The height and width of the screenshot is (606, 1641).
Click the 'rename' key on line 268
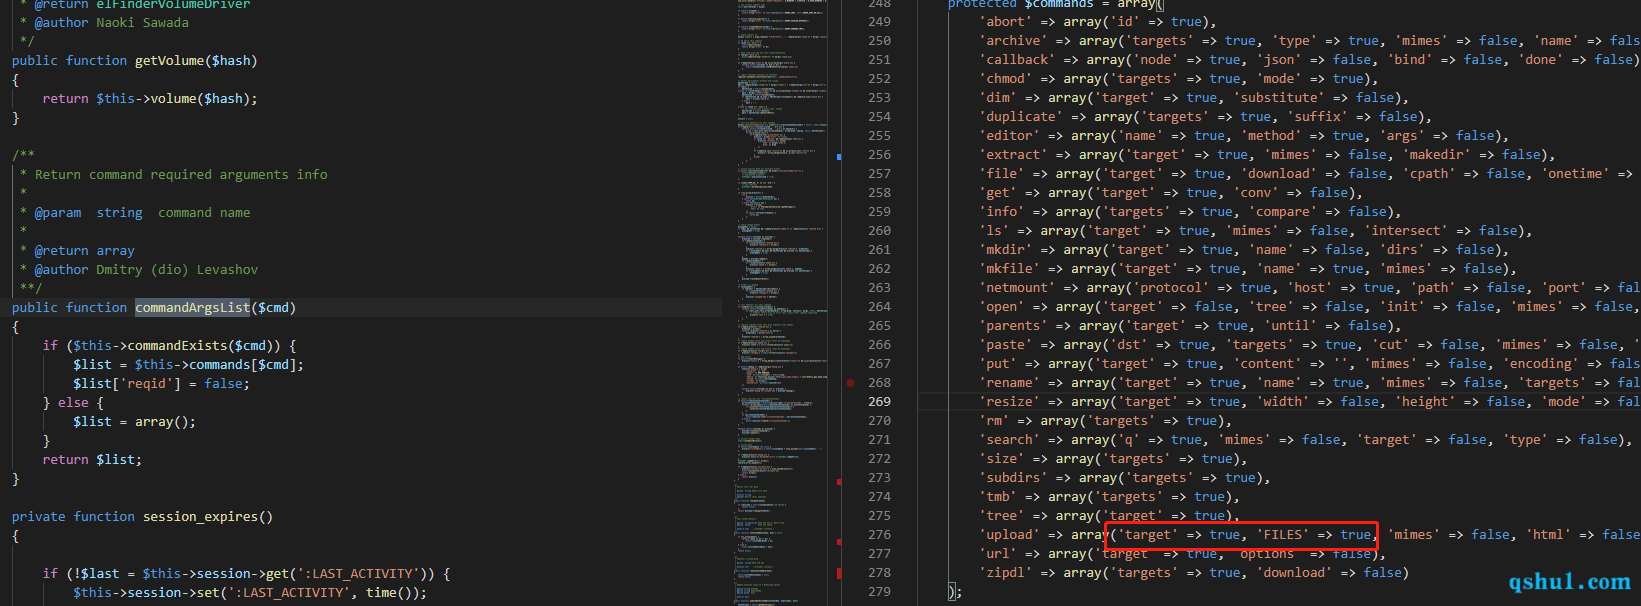1009,383
